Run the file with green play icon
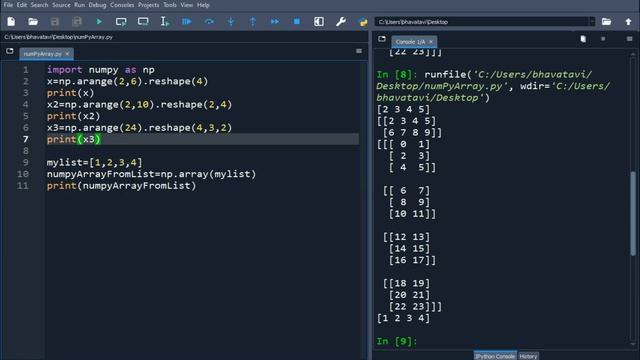This screenshot has height=360, width=640. 99,22
